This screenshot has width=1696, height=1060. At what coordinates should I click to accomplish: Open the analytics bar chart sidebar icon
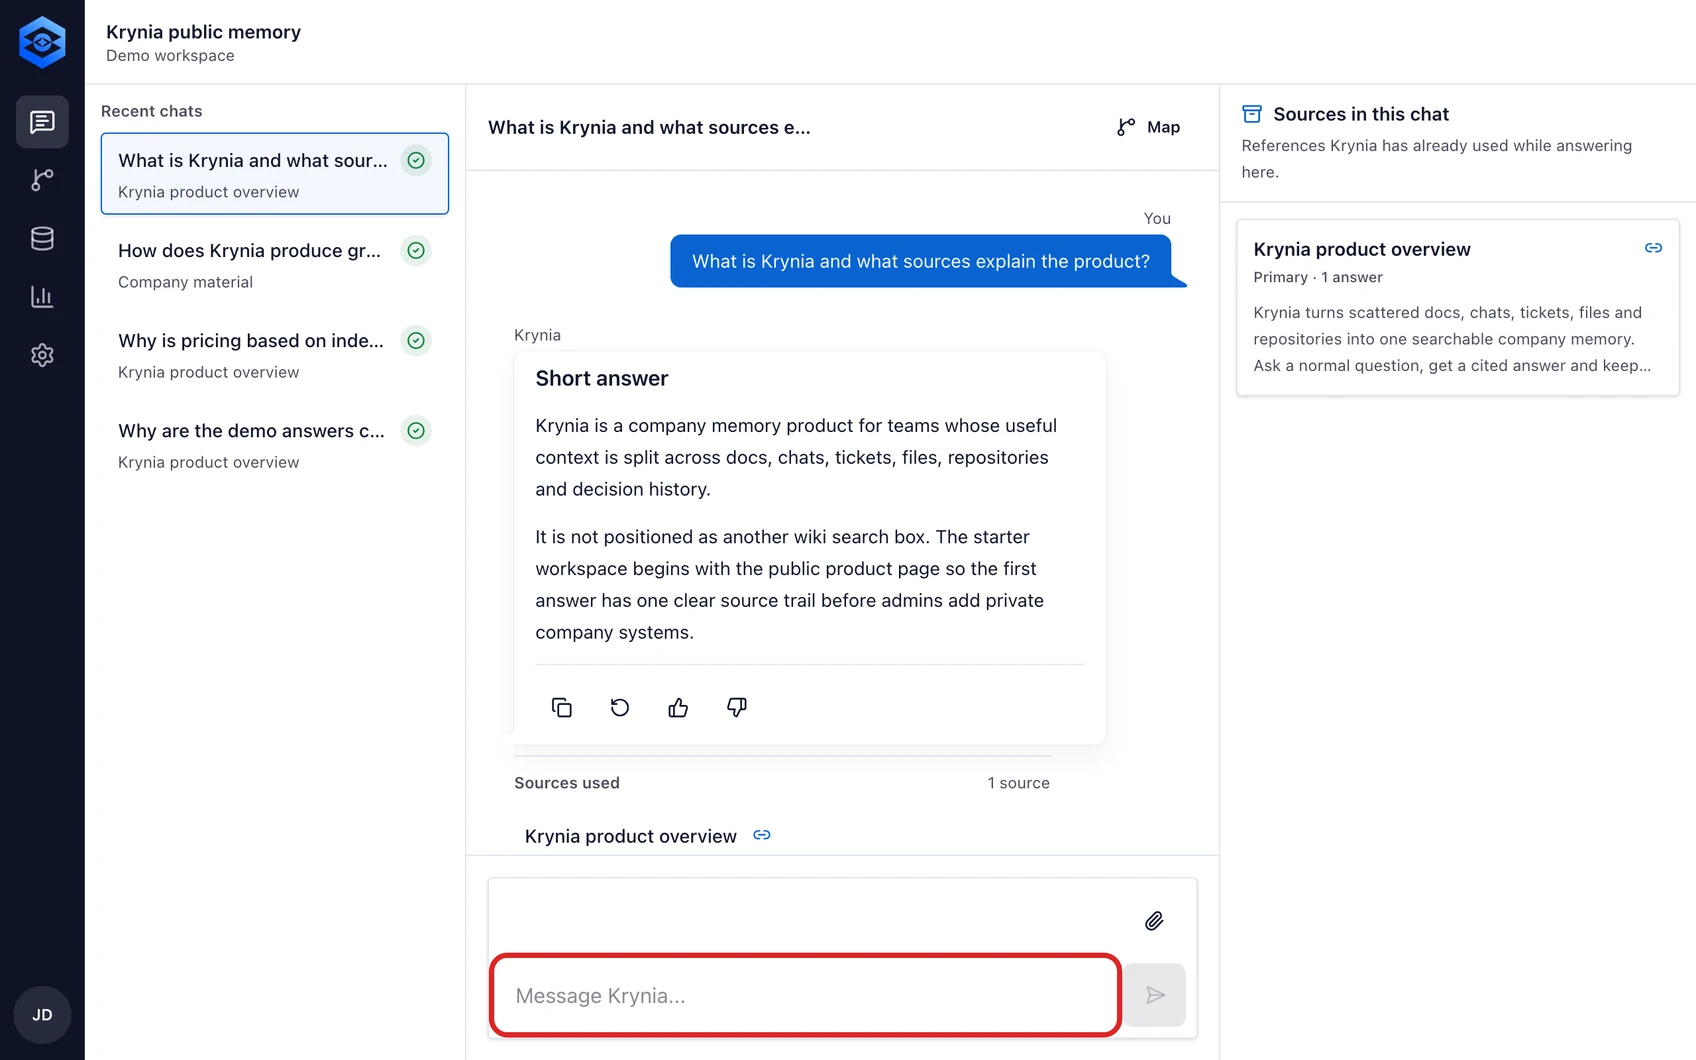(42, 297)
